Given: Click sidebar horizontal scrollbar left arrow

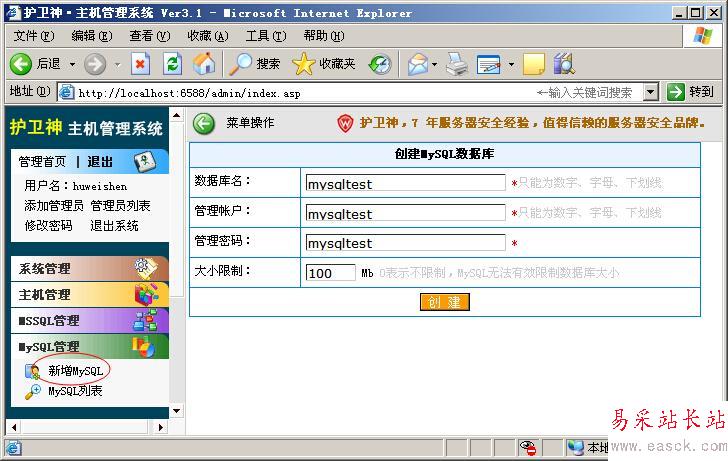Looking at the screenshot, I should (14, 427).
